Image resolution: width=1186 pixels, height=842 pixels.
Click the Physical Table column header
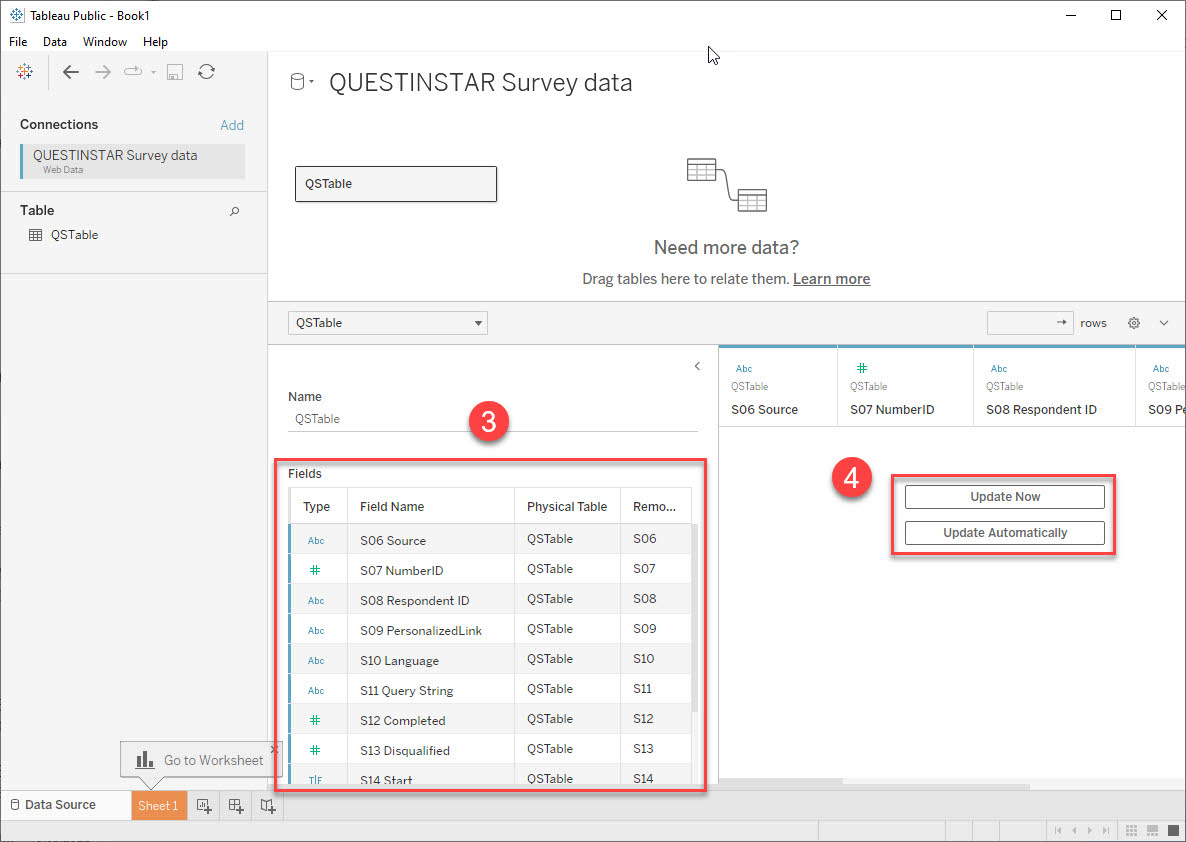[x=567, y=507]
